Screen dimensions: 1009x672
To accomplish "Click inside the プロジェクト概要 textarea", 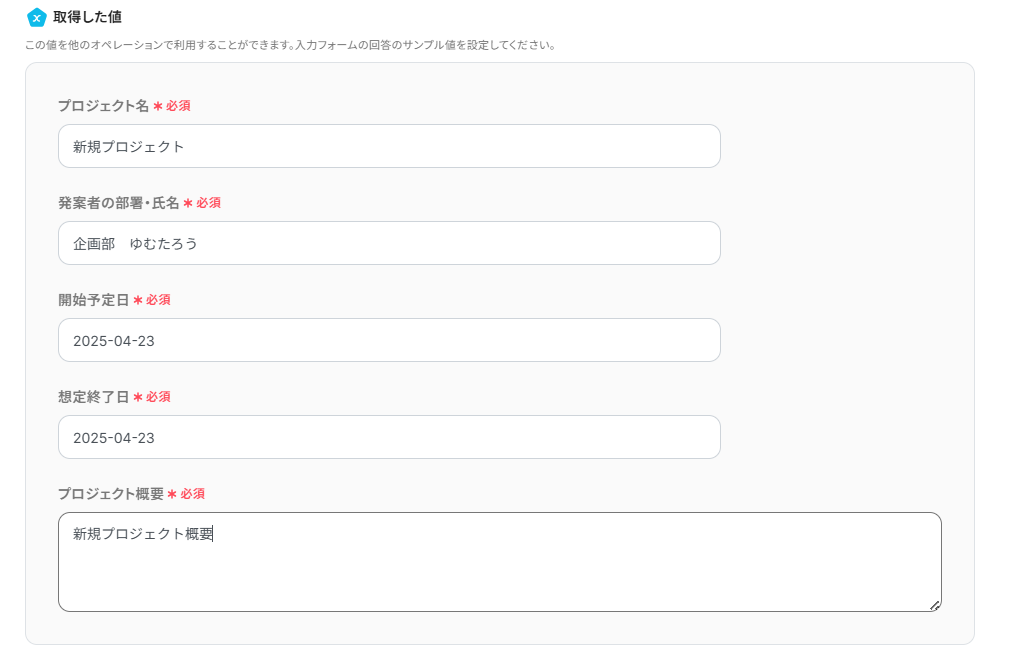I will click(500, 562).
